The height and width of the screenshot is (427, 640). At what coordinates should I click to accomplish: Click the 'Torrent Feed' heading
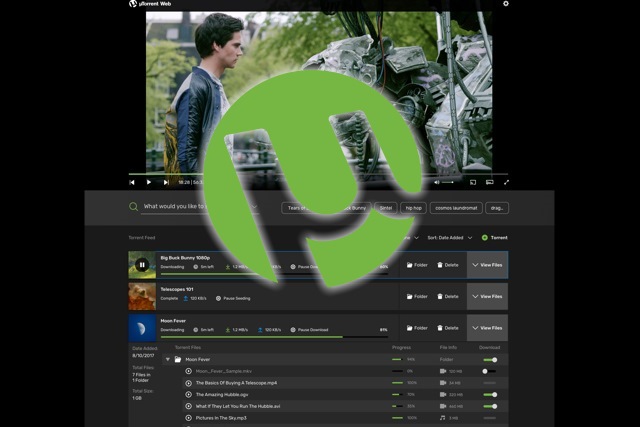[x=142, y=238]
